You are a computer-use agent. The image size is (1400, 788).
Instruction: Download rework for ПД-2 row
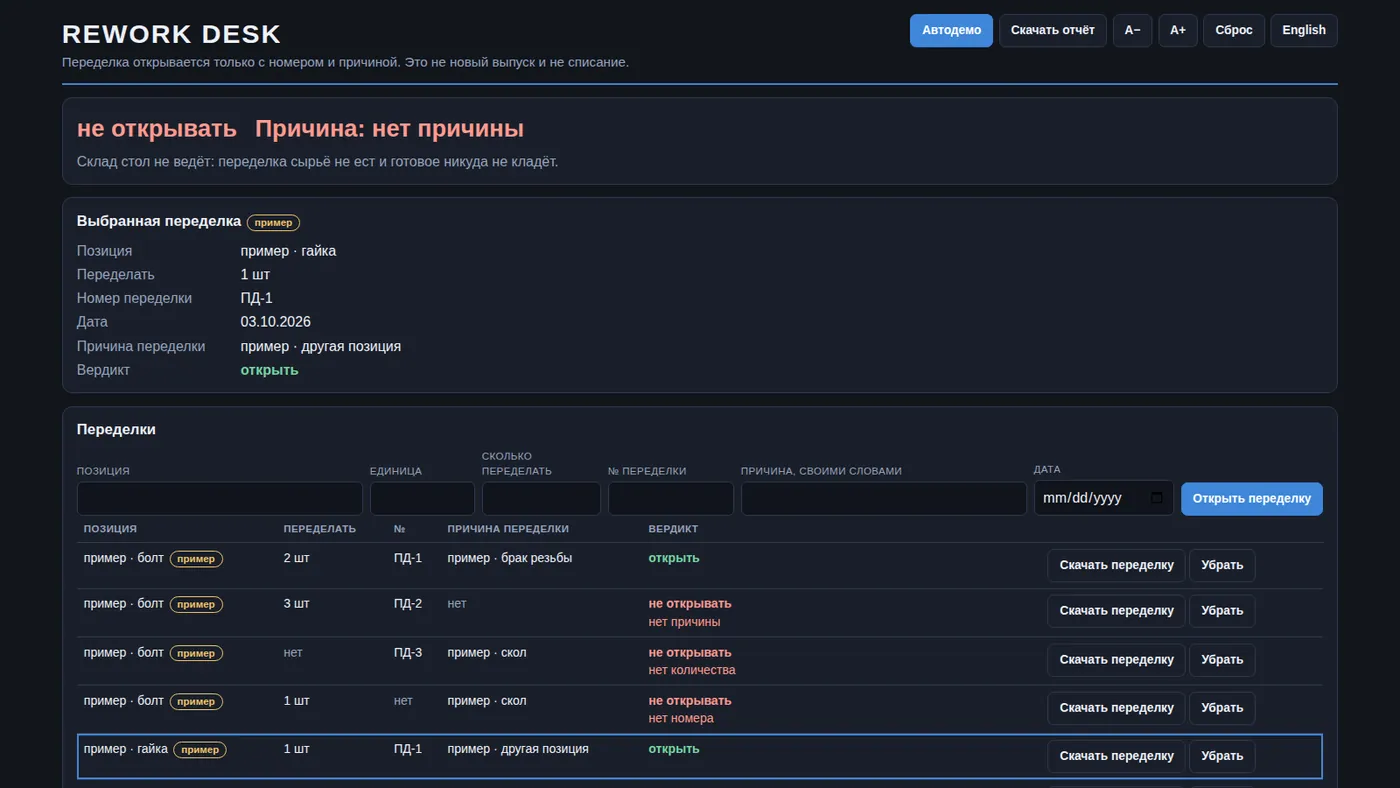1116,611
